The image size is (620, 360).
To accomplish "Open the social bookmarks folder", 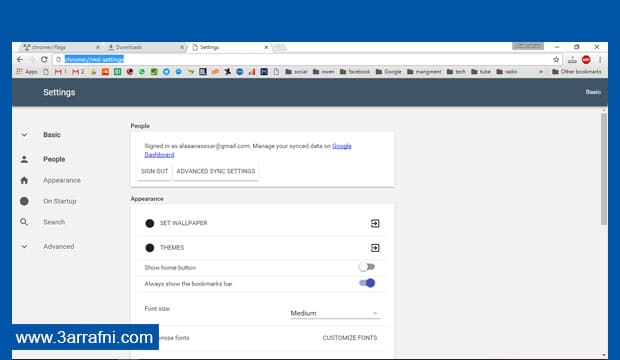I will (296, 72).
